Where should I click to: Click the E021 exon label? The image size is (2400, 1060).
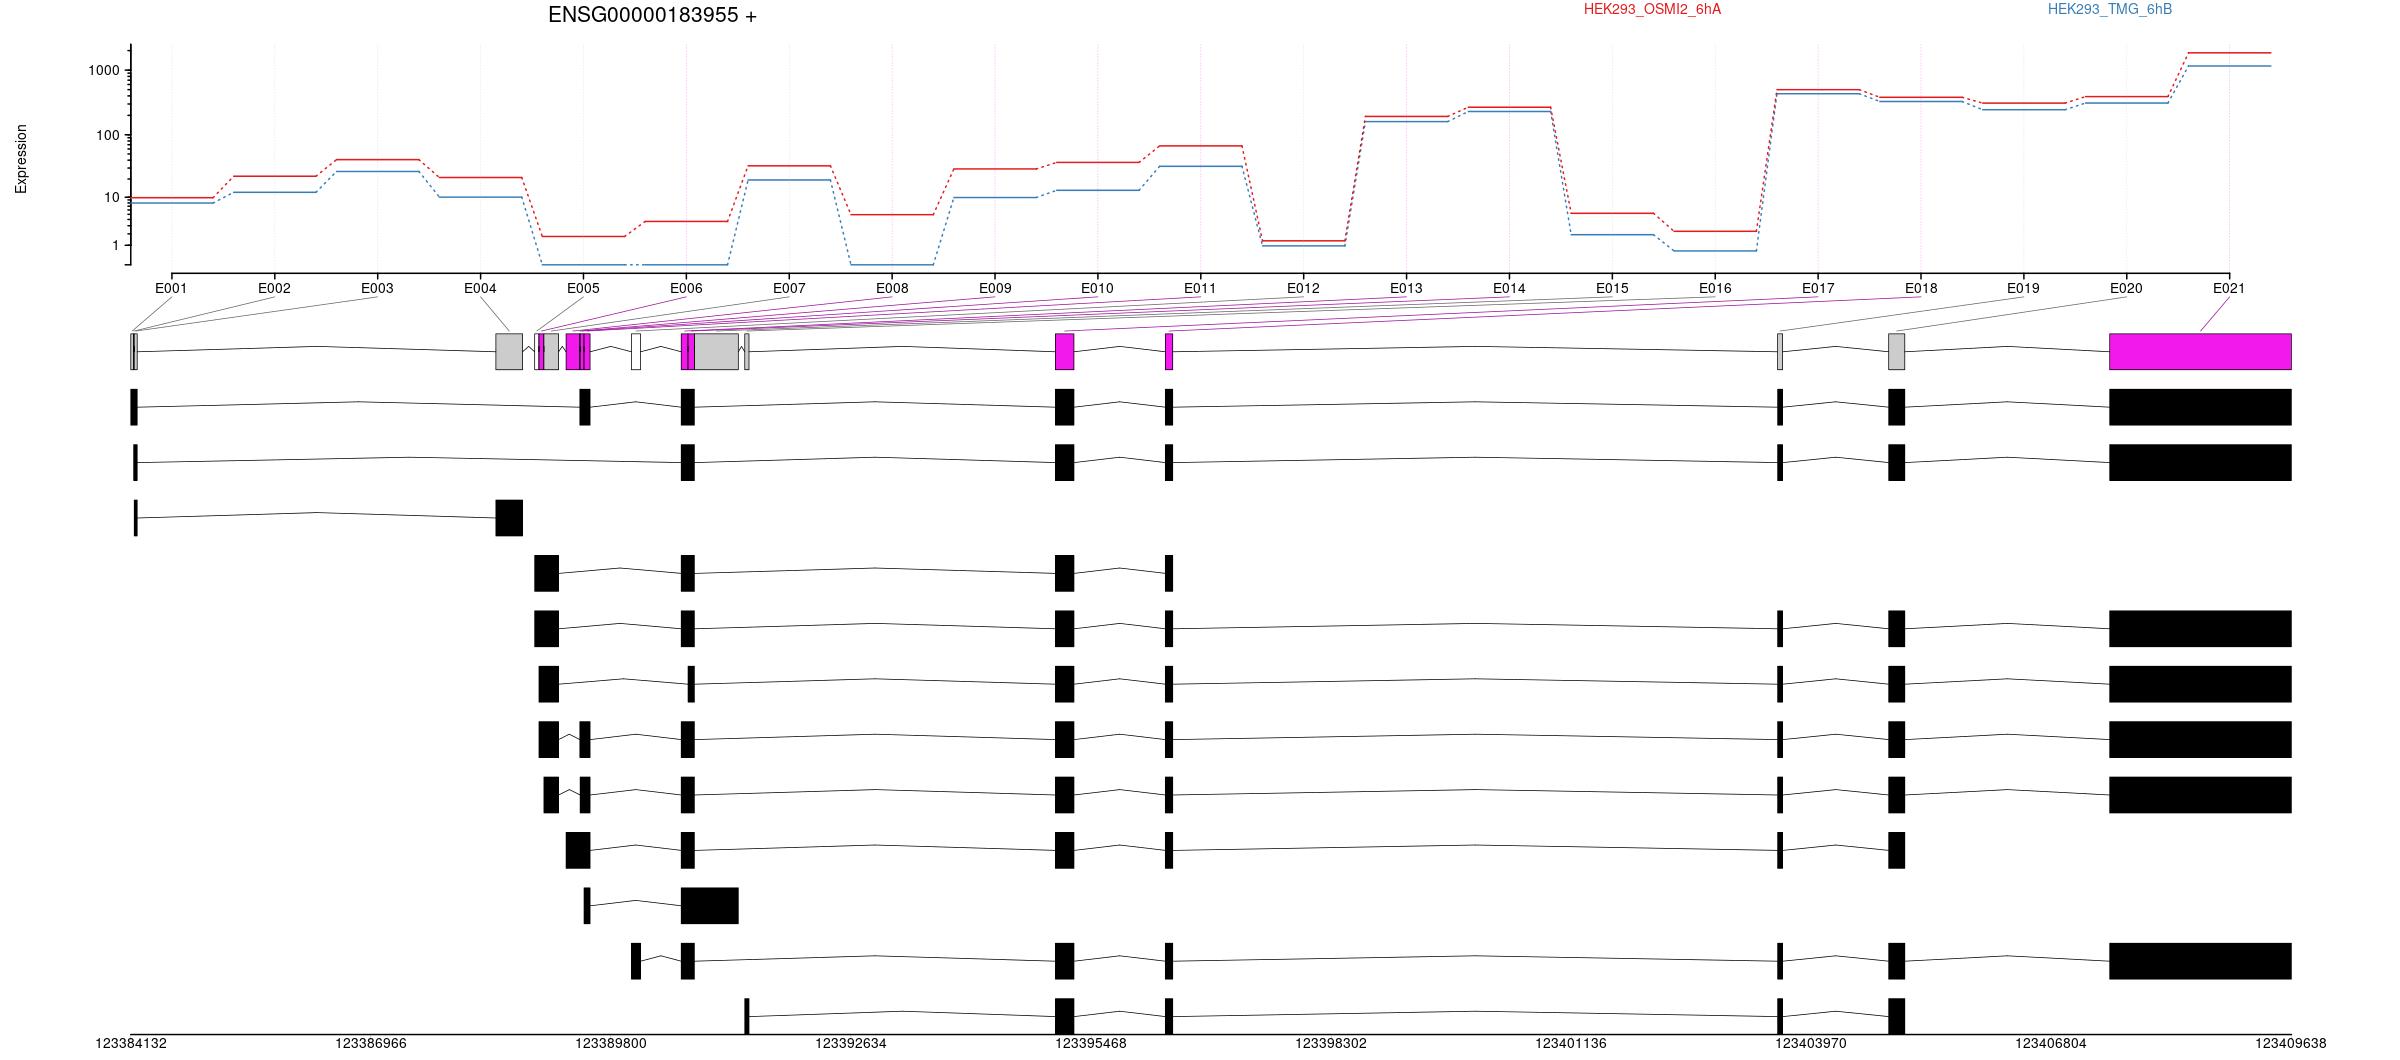[x=2229, y=288]
